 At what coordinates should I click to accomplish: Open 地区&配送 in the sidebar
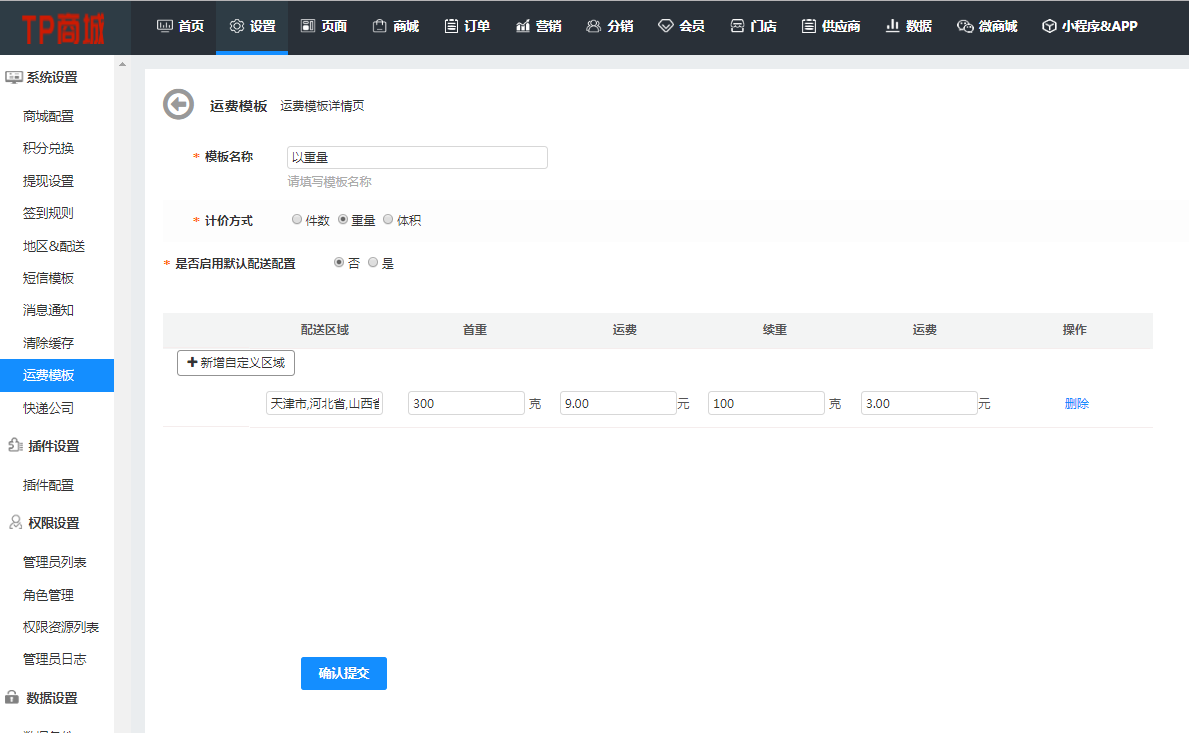point(54,246)
